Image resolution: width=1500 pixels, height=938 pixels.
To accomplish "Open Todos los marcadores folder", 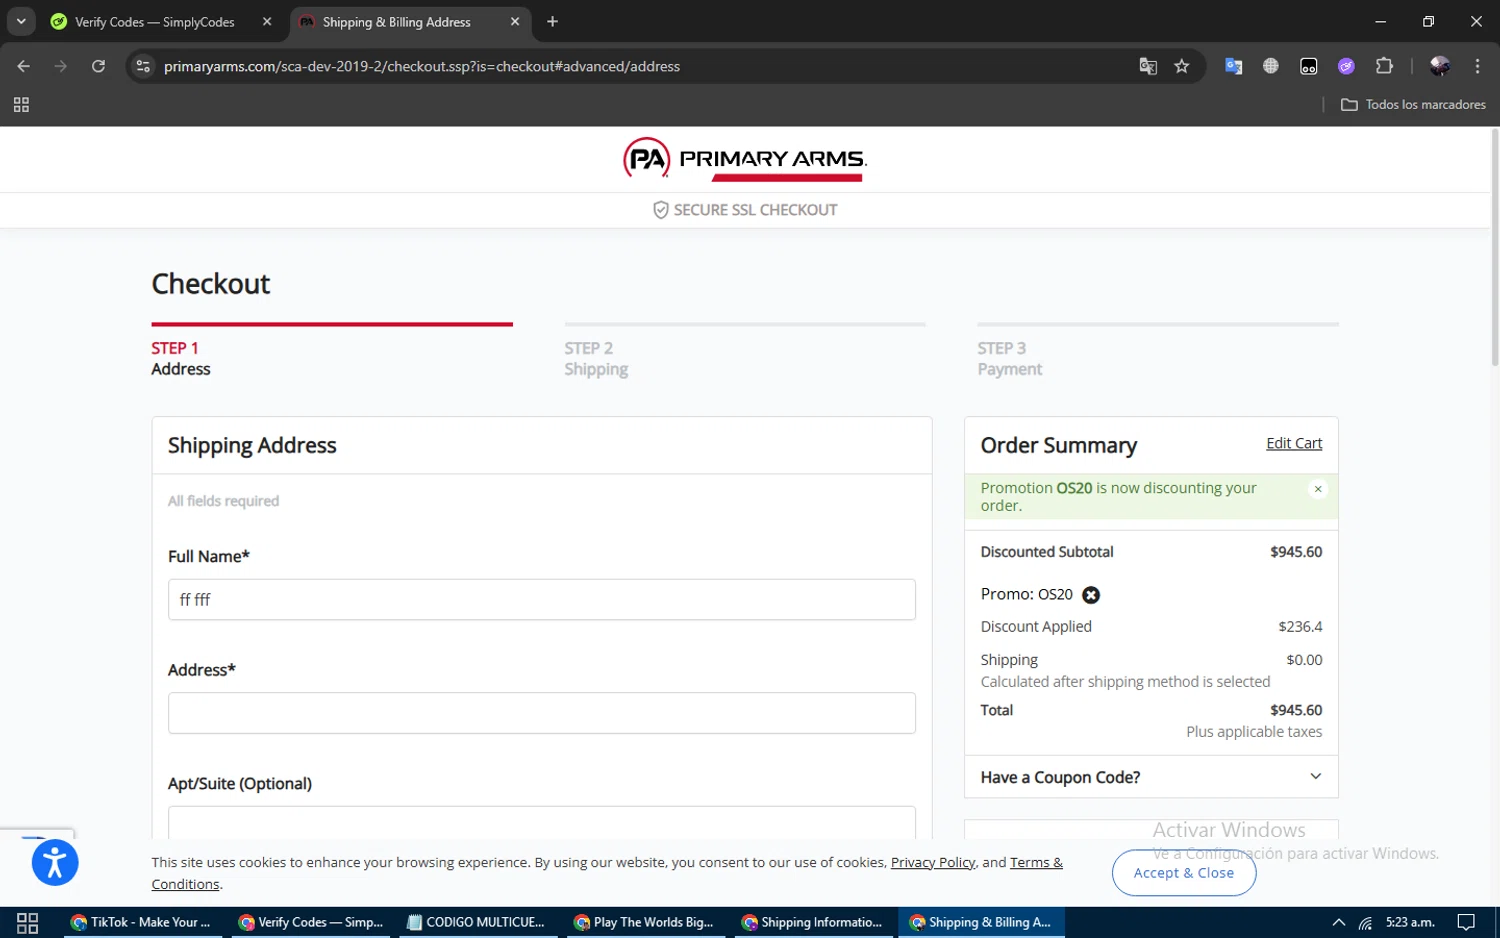I will click(x=1413, y=105).
